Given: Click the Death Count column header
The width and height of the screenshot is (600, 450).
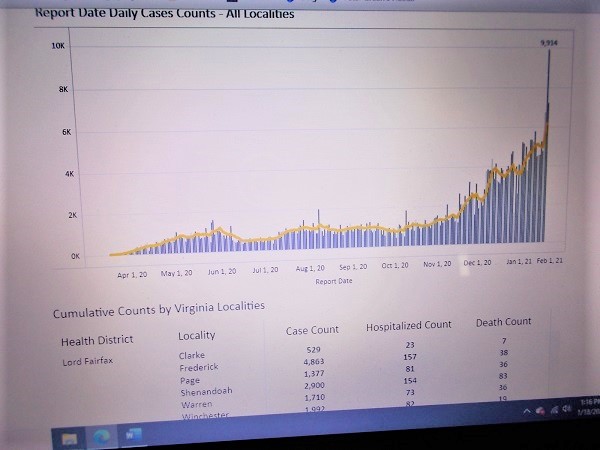Looking at the screenshot, I should 503,322.
